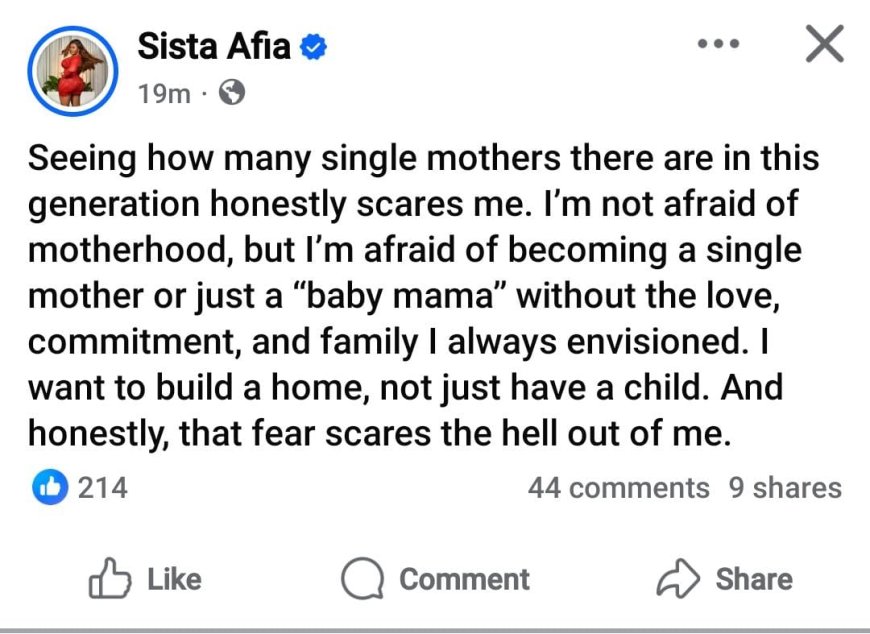Image resolution: width=870 pixels, height=634 pixels.
Task: Click the public globe audience icon
Action: (x=232, y=93)
